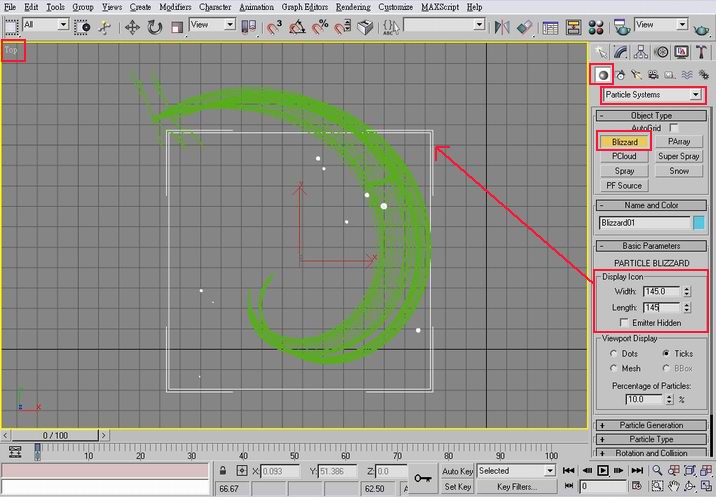Click the PArray button
The height and width of the screenshot is (497, 716).
click(x=679, y=142)
